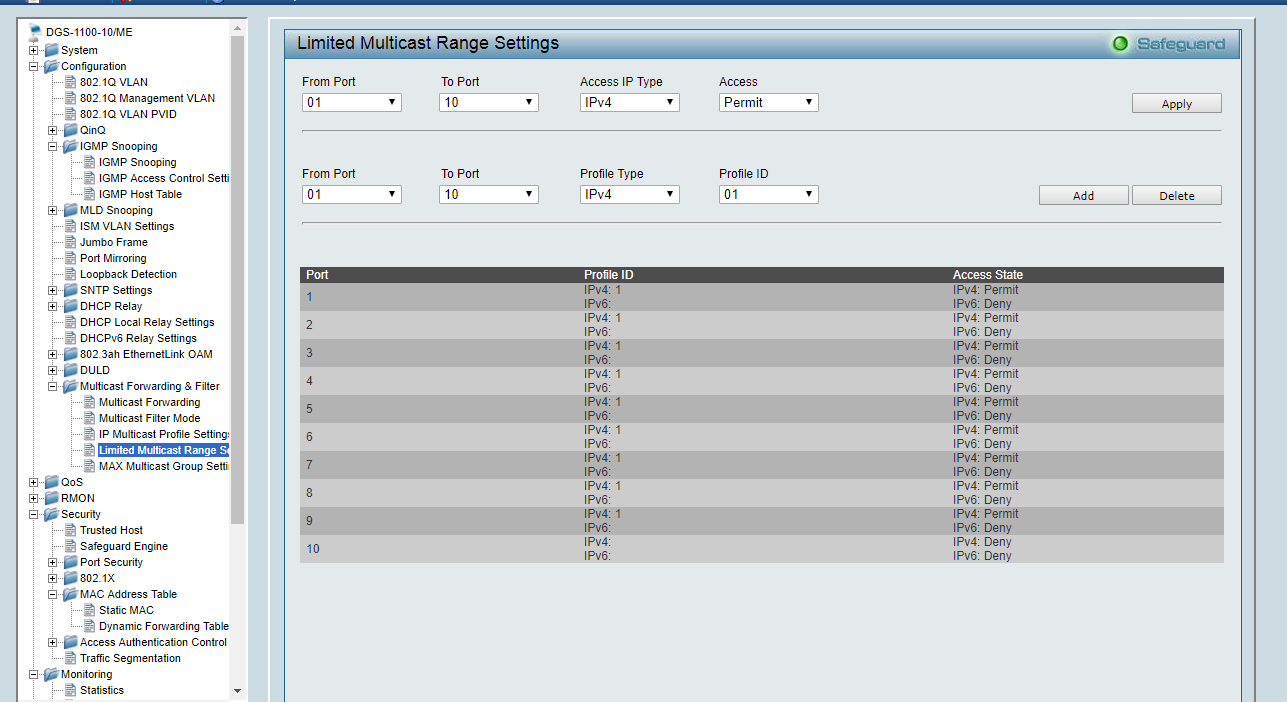Click the Jumbo Frame page icon
Viewport: 1287px width, 702px height.
pos(70,242)
